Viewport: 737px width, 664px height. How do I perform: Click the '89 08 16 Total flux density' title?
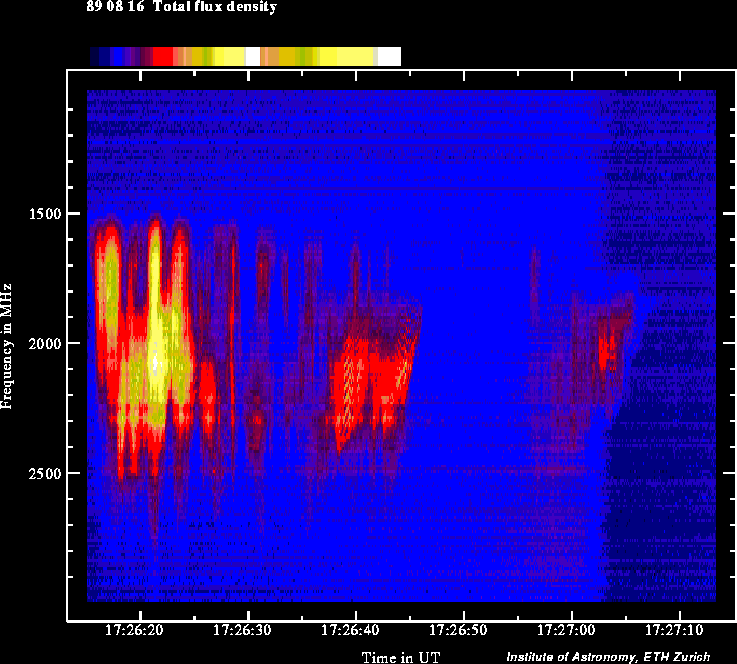(x=181, y=7)
